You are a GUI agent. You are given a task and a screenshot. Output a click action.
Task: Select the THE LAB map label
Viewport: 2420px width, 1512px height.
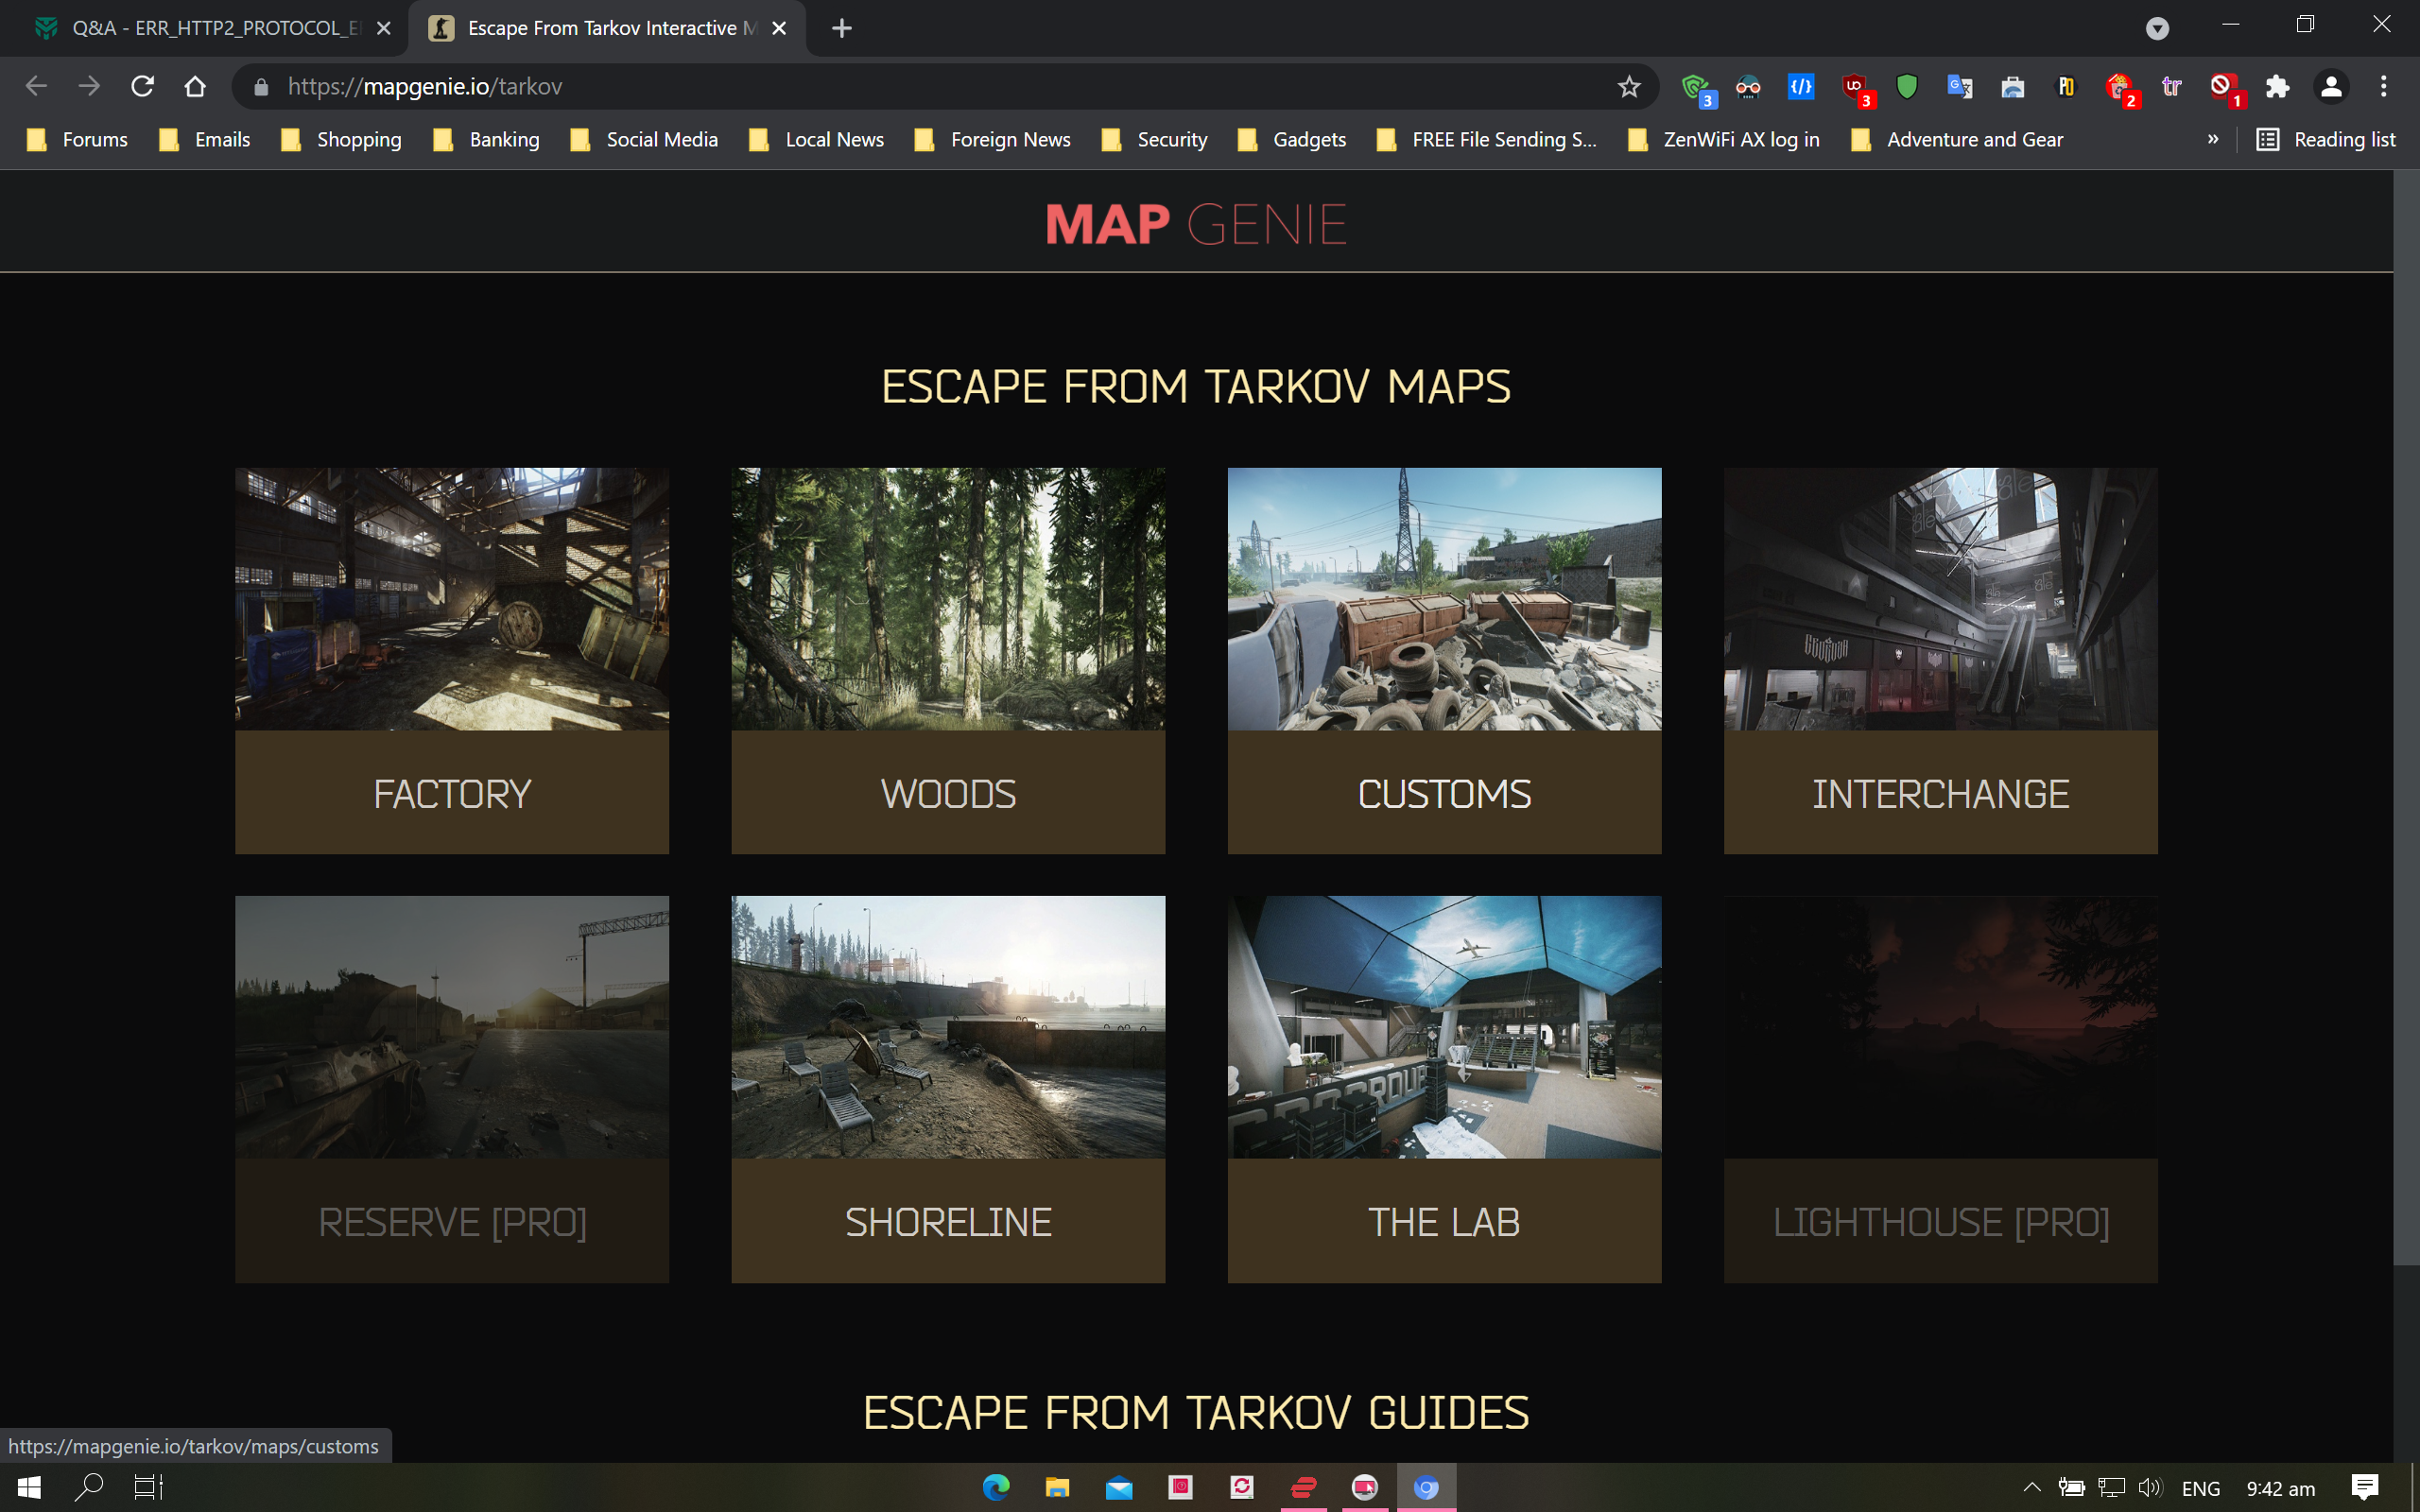tap(1444, 1221)
